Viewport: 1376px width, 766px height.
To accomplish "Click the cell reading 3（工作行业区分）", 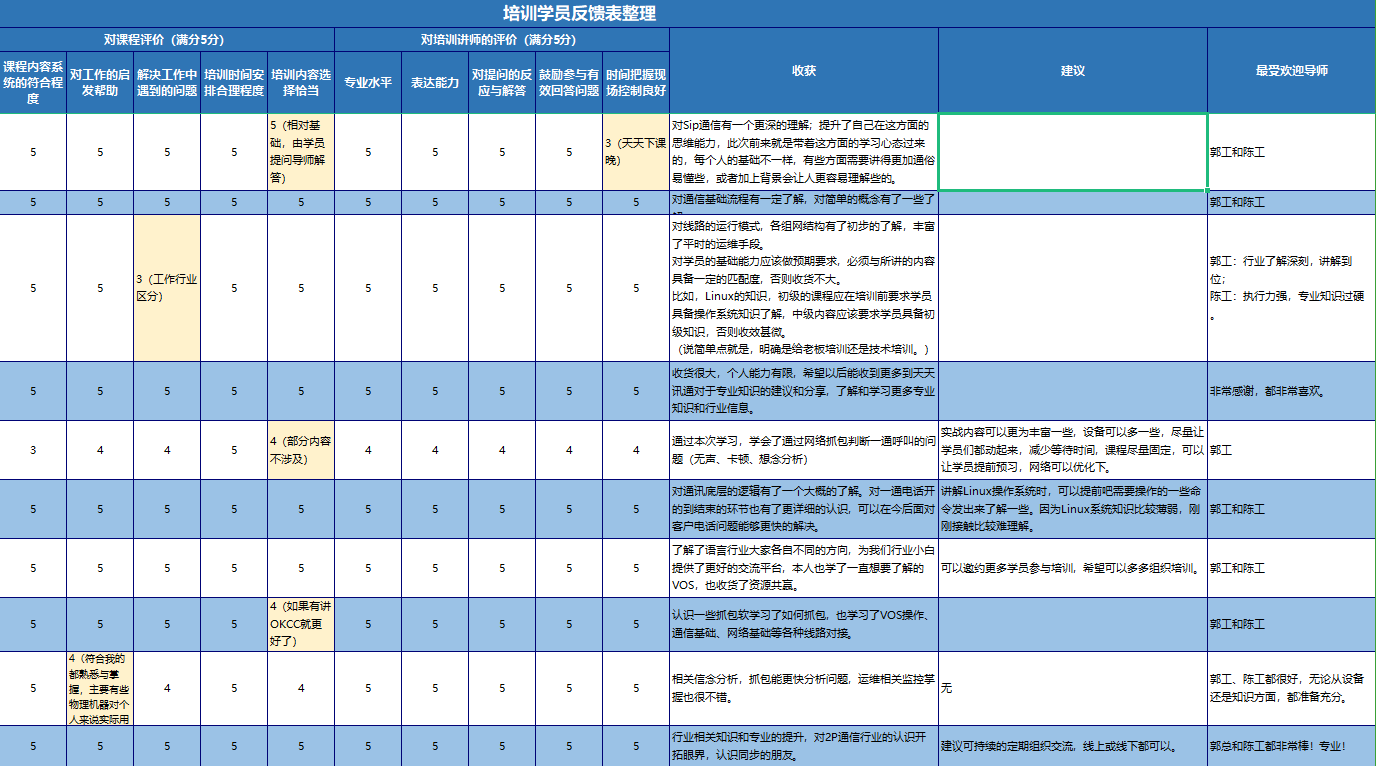I will click(167, 288).
